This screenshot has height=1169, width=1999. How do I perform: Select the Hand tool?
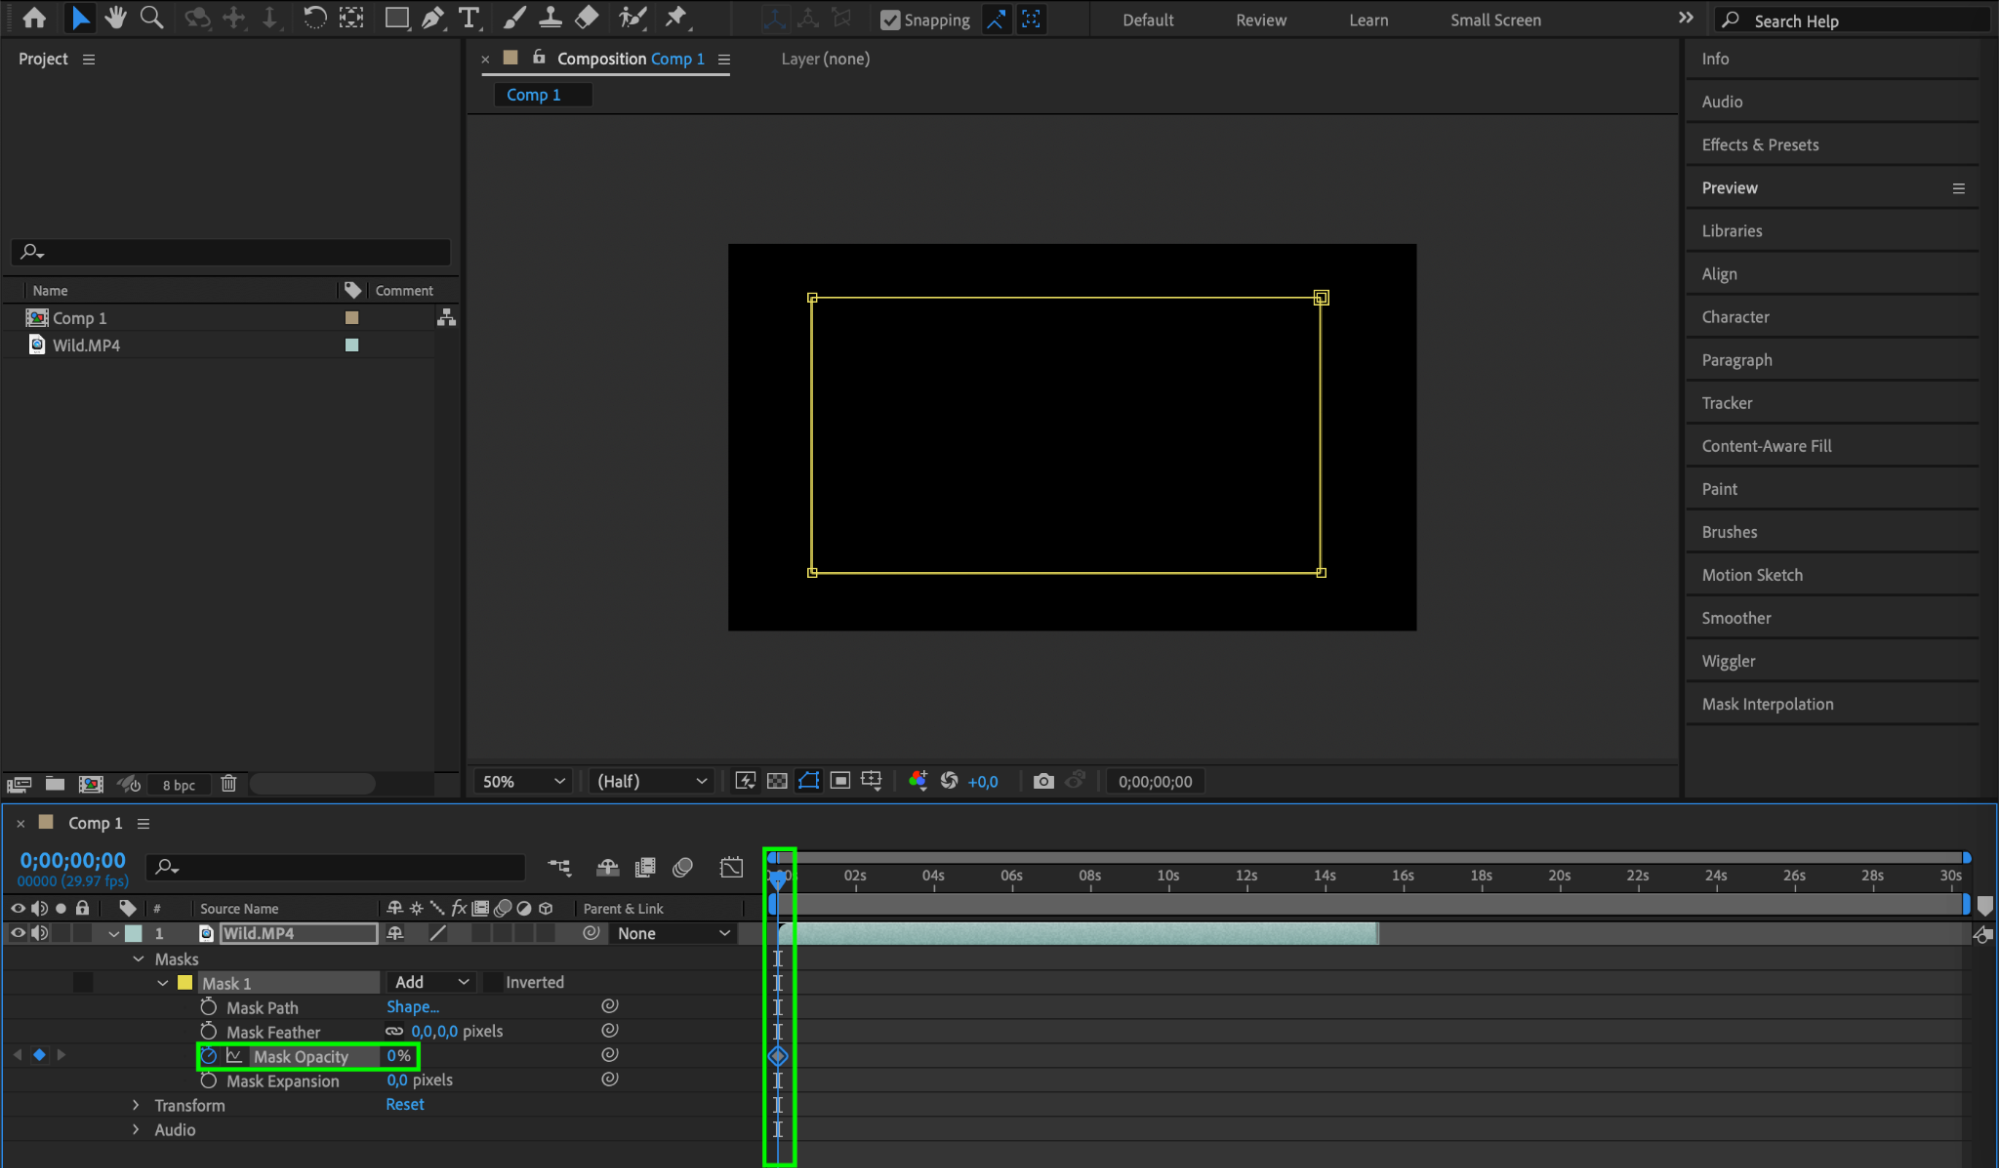pyautogui.click(x=115, y=17)
